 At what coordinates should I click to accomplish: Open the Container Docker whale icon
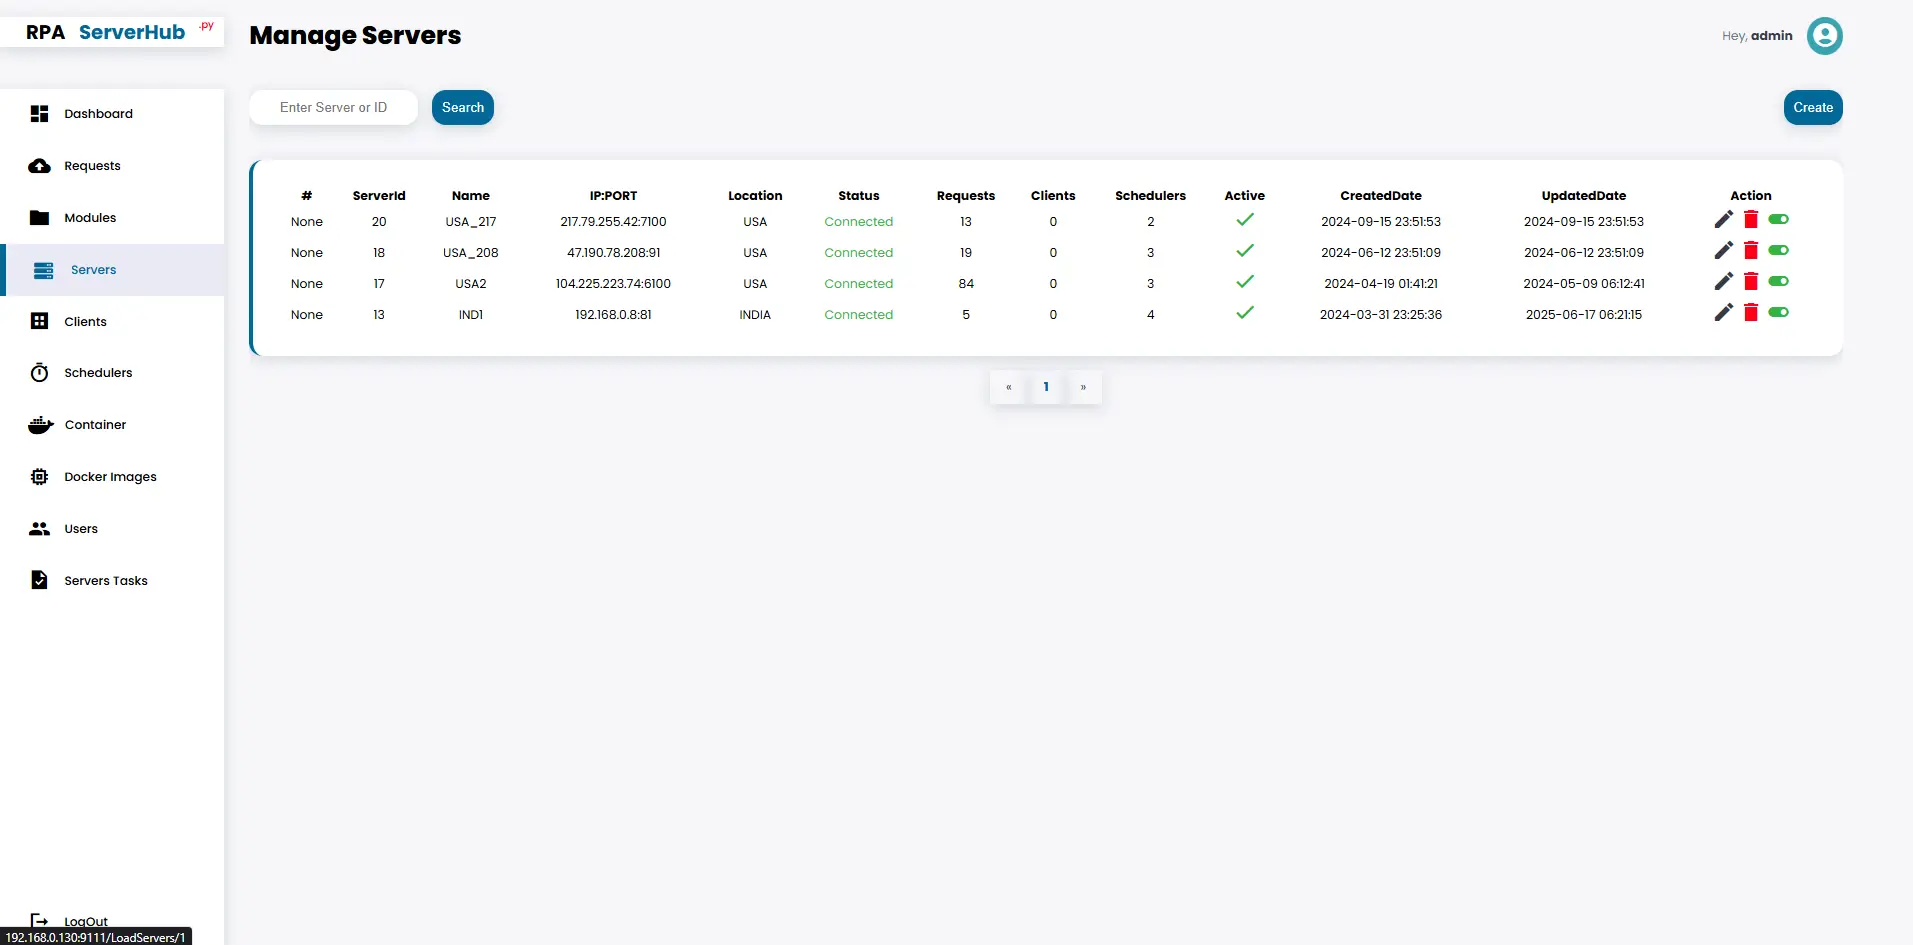point(38,424)
